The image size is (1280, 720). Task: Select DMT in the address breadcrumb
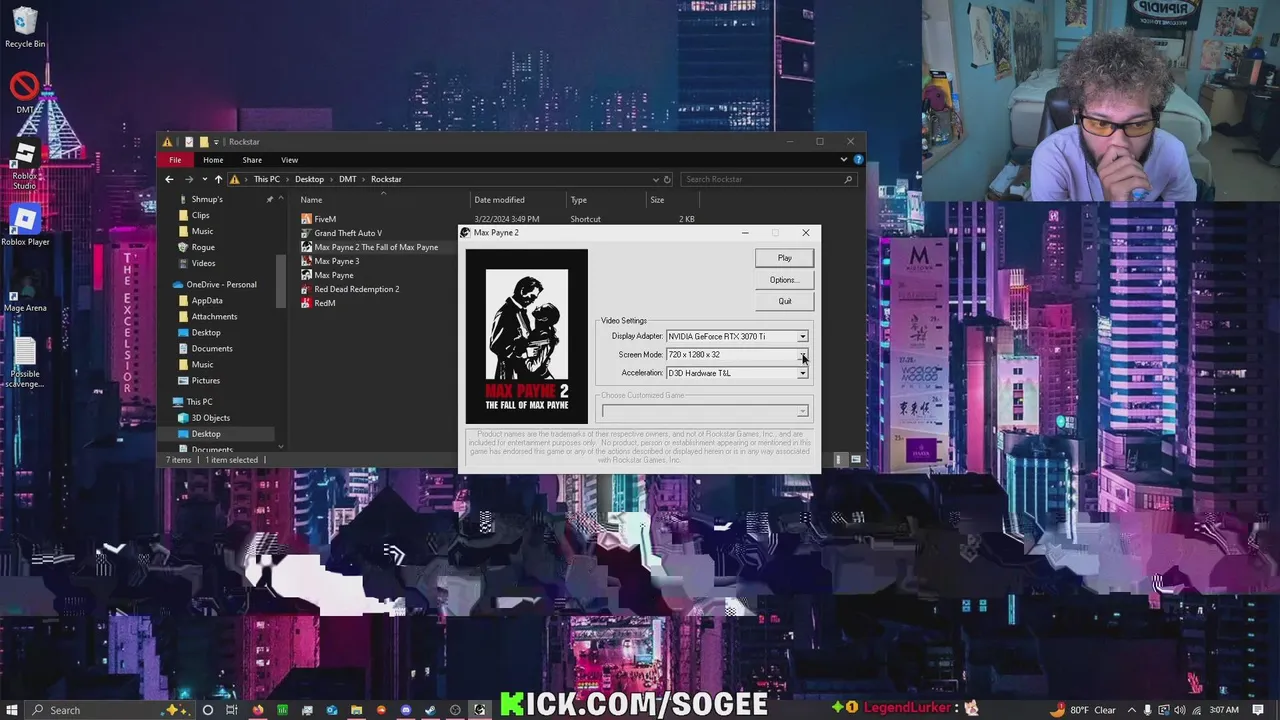tap(347, 179)
